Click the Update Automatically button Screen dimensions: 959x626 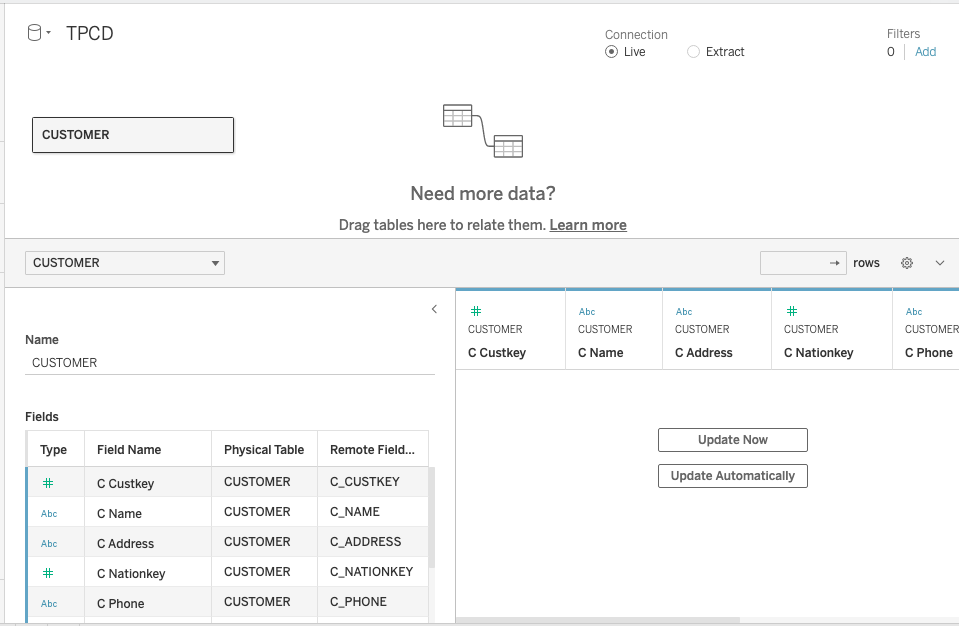click(732, 476)
